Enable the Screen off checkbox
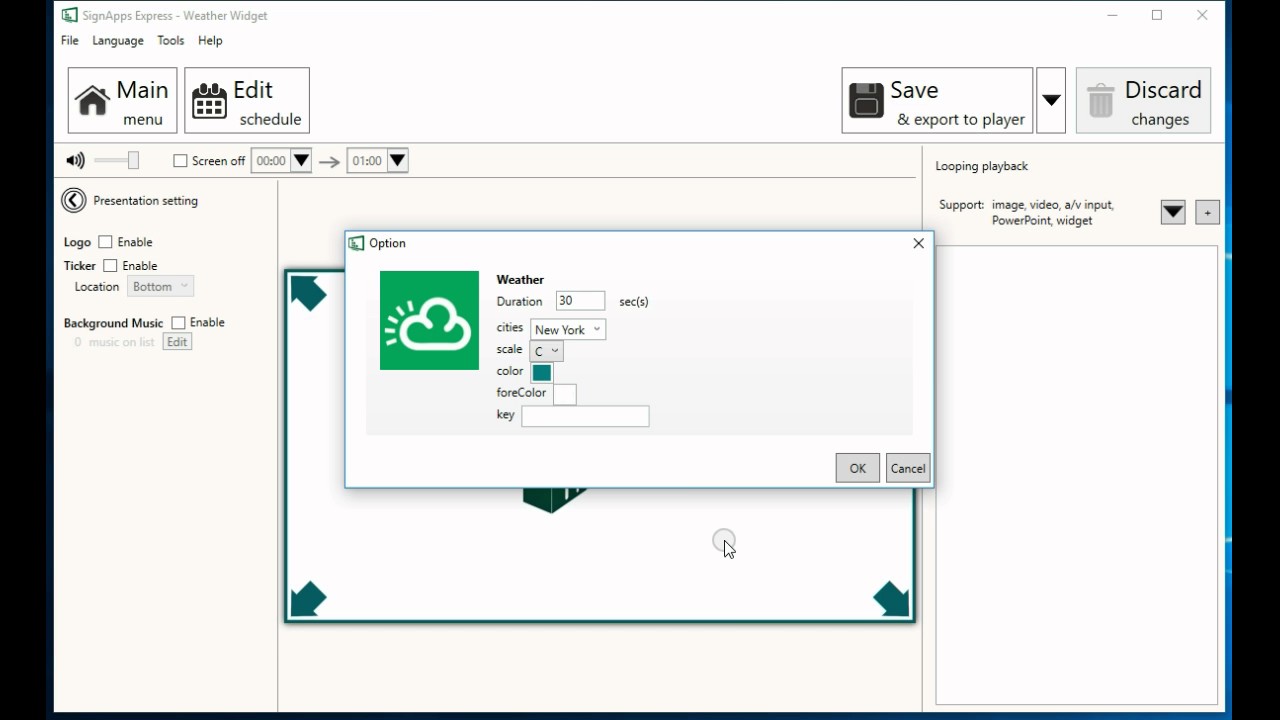This screenshot has width=1280, height=720. click(180, 161)
